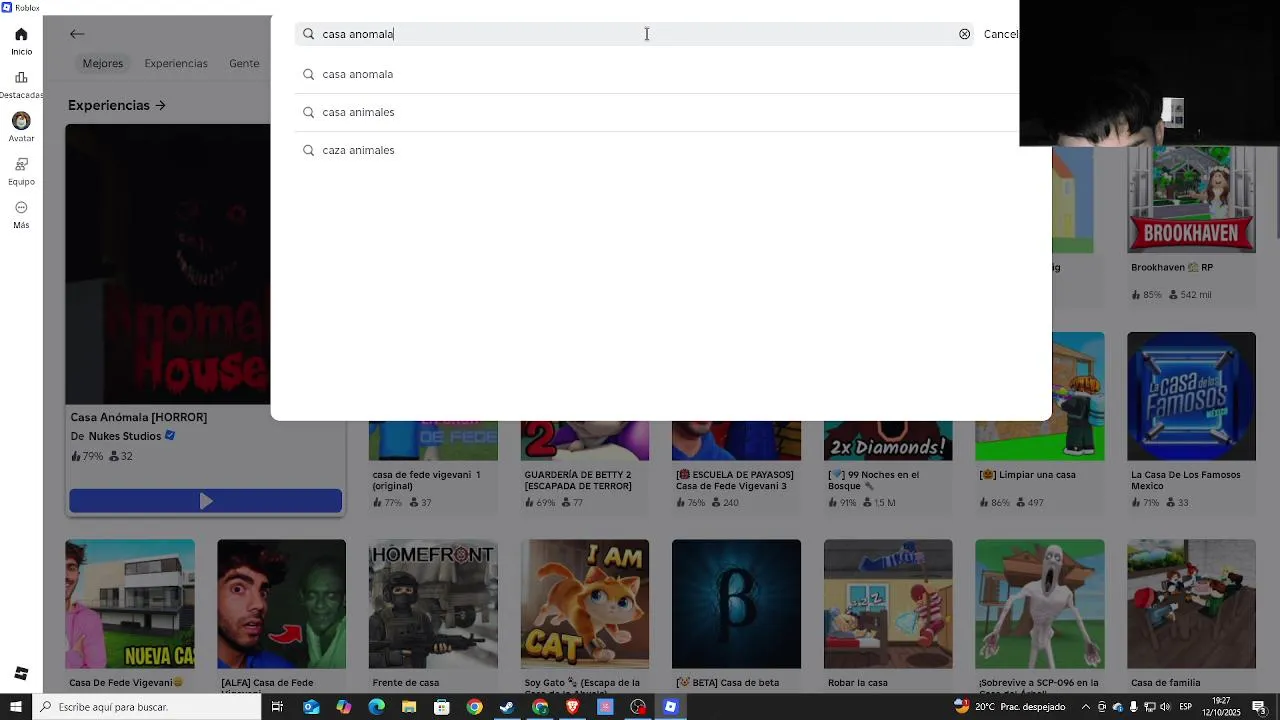The width and height of the screenshot is (1280, 720).
Task: Switch to the Gente tab
Action: click(244, 63)
